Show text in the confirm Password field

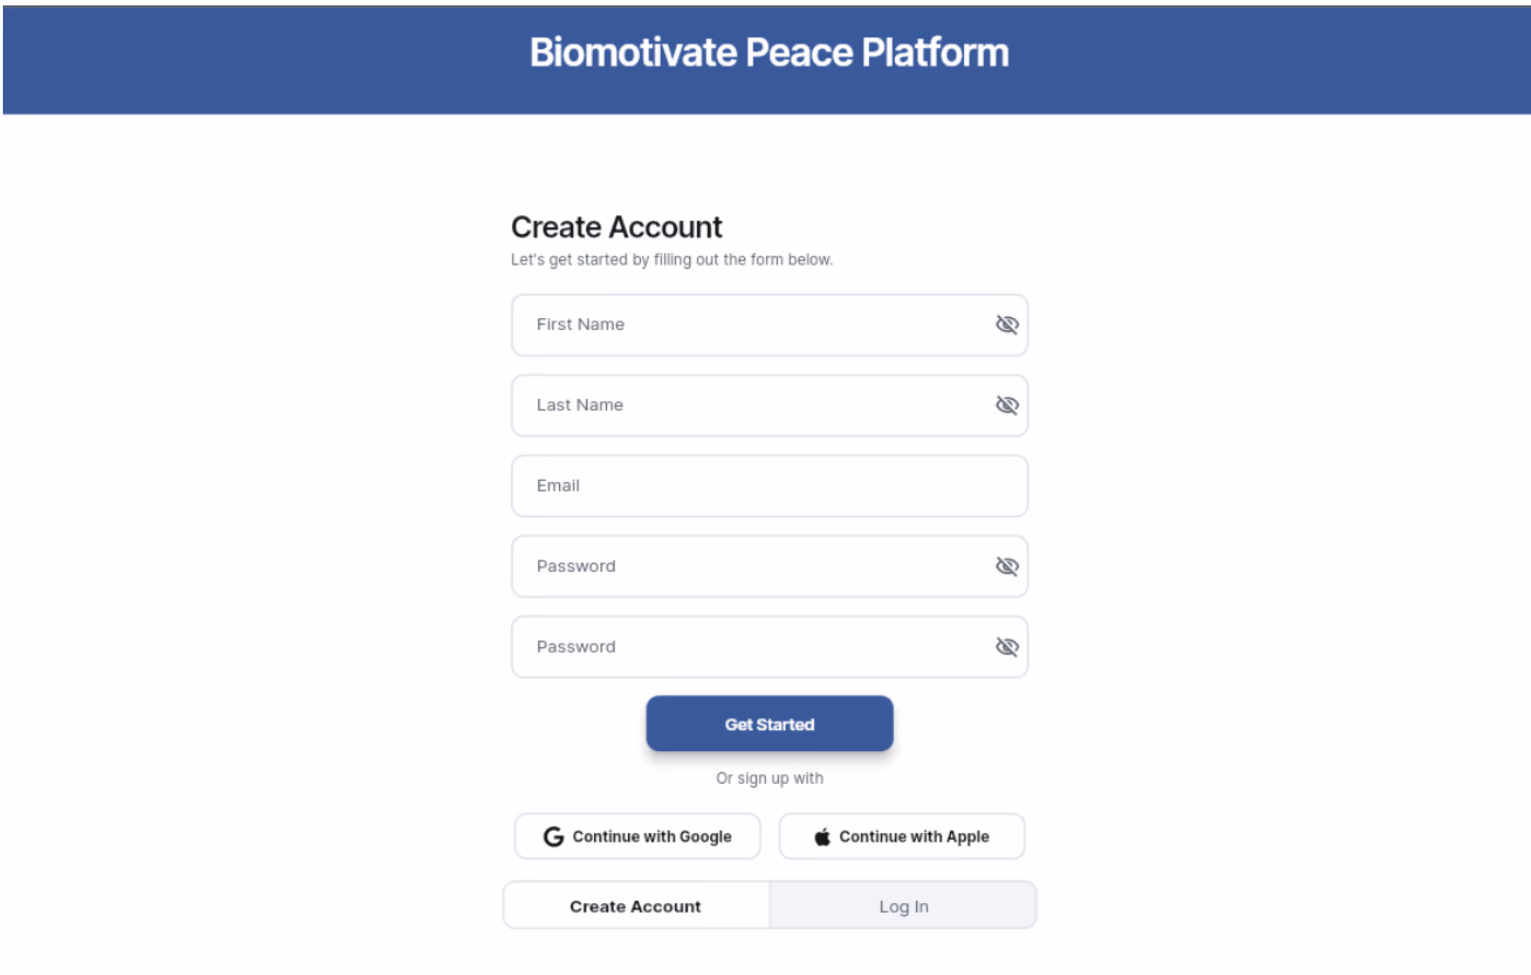[1007, 647]
